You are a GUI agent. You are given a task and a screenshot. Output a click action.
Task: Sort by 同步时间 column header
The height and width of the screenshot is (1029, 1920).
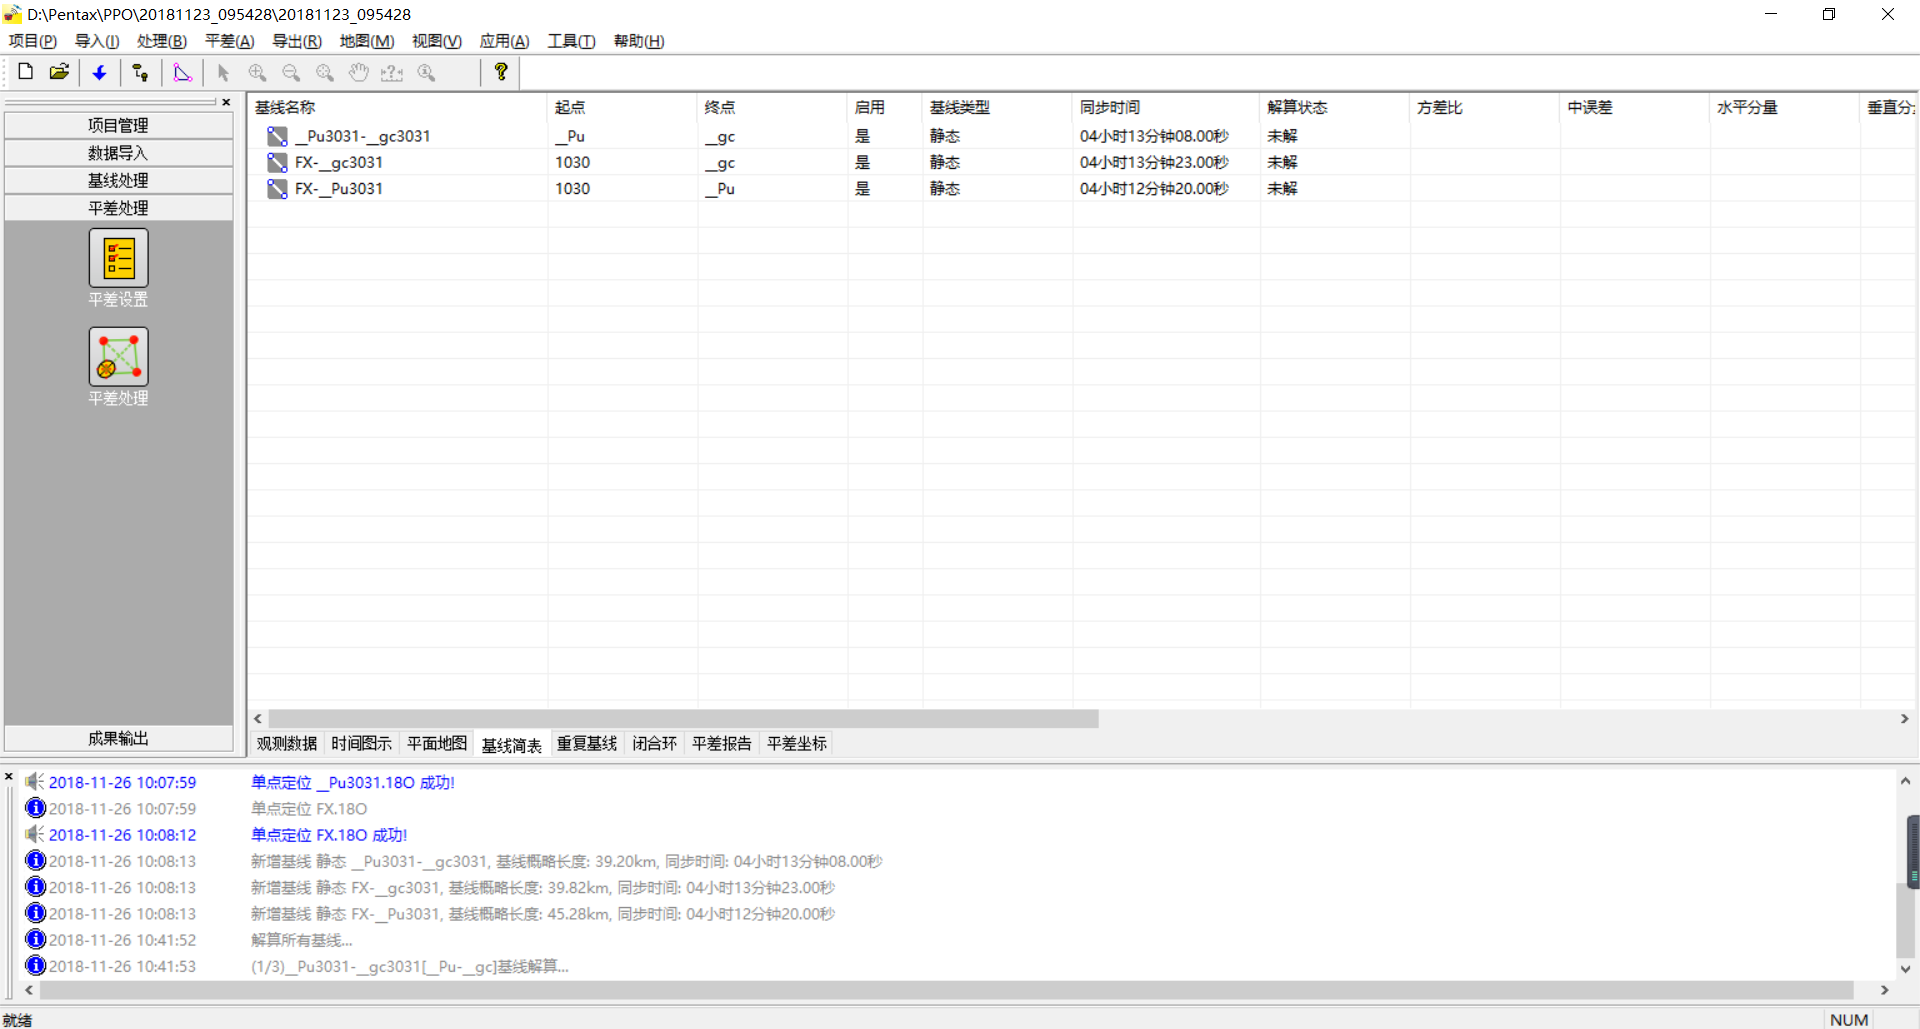pyautogui.click(x=1110, y=107)
